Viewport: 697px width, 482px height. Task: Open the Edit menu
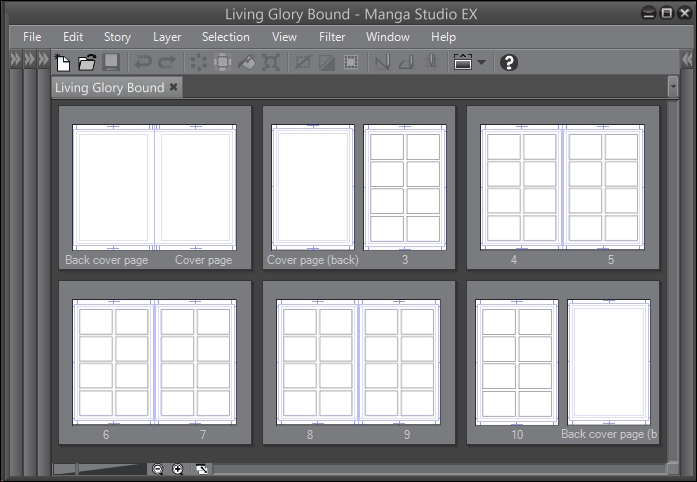(x=73, y=37)
